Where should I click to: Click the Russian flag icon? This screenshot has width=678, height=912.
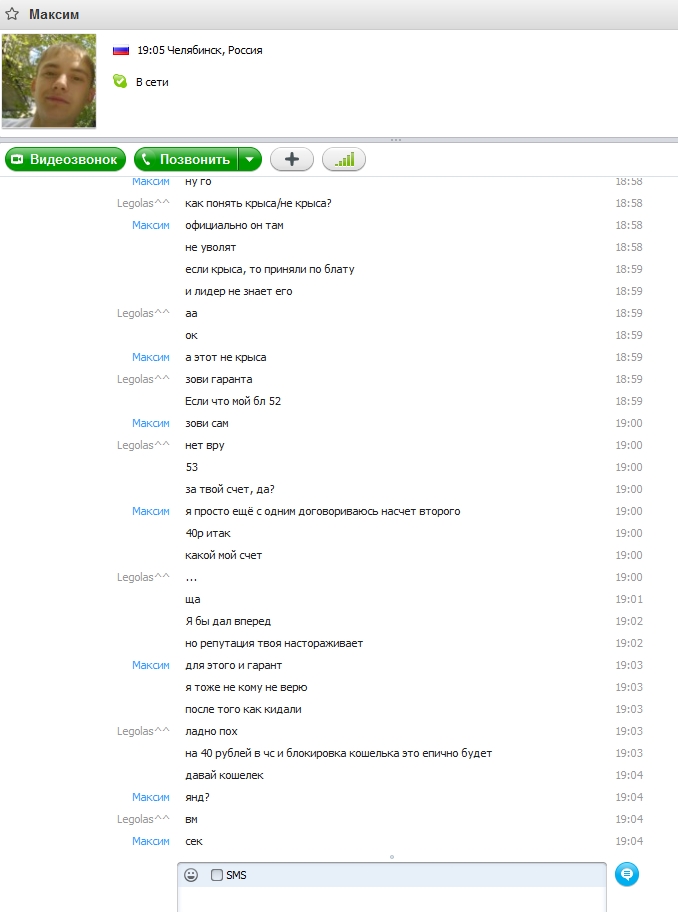click(x=121, y=51)
